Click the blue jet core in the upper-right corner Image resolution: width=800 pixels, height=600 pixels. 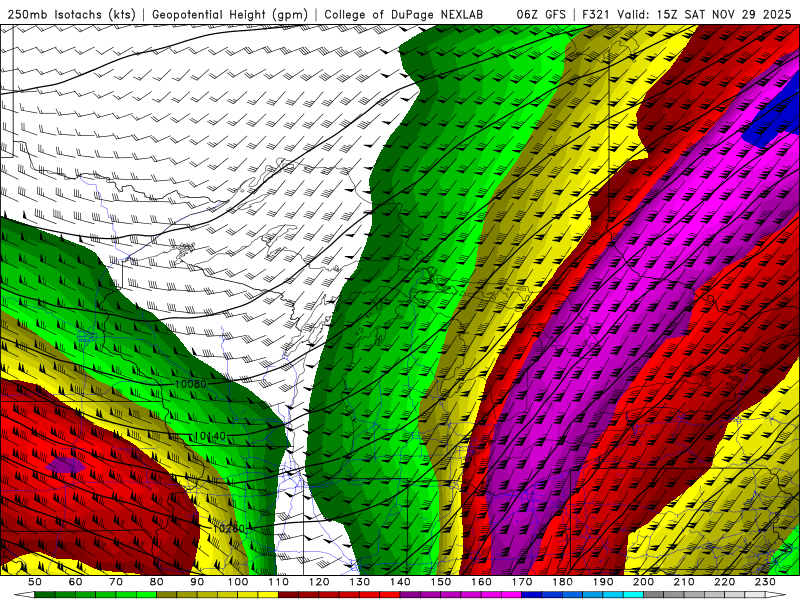776,116
